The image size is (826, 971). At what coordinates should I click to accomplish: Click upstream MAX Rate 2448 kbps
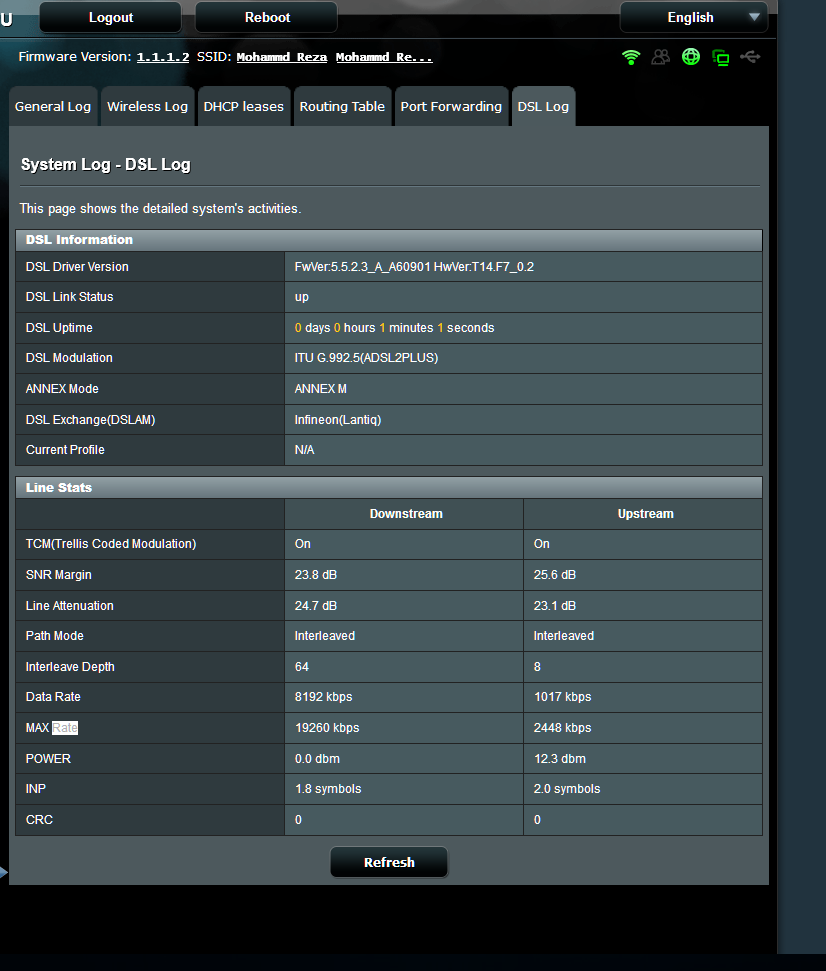click(x=562, y=728)
